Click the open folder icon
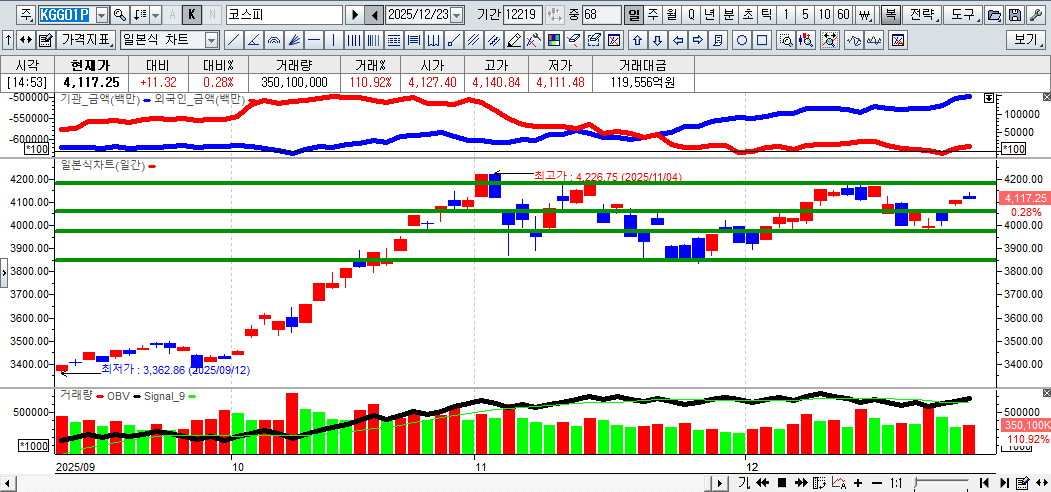1051x492 pixels. 994,15
